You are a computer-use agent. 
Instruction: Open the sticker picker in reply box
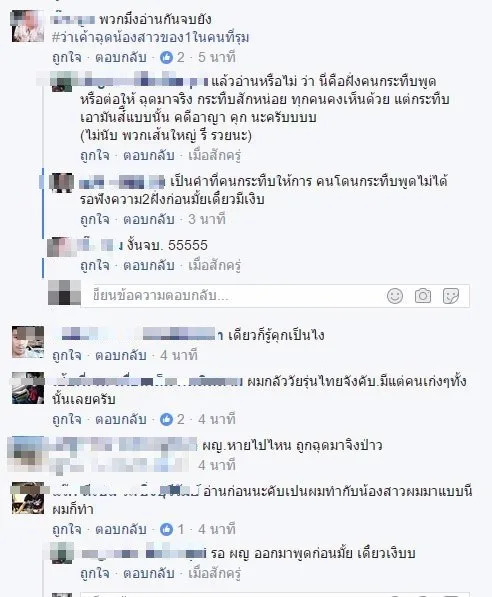point(450,296)
